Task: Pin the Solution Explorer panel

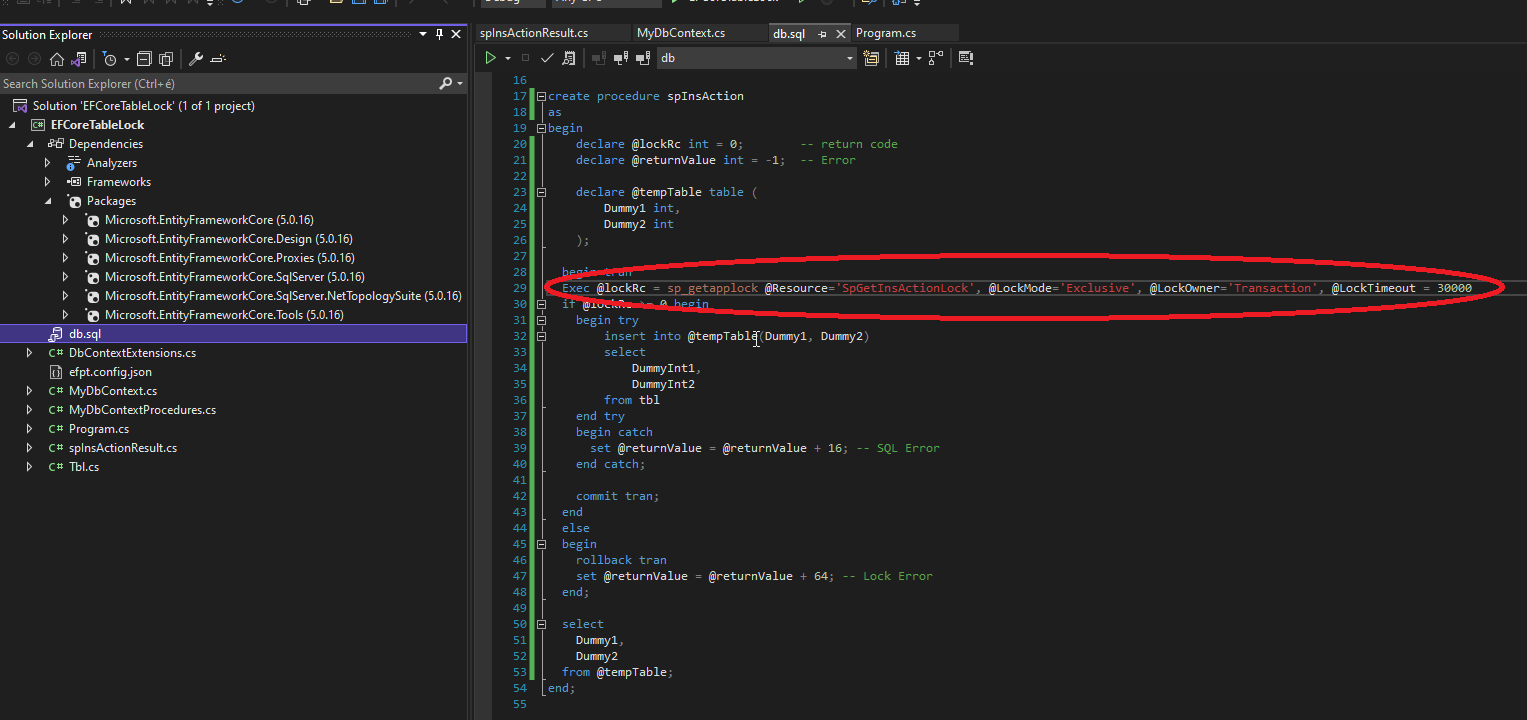Action: [439, 34]
